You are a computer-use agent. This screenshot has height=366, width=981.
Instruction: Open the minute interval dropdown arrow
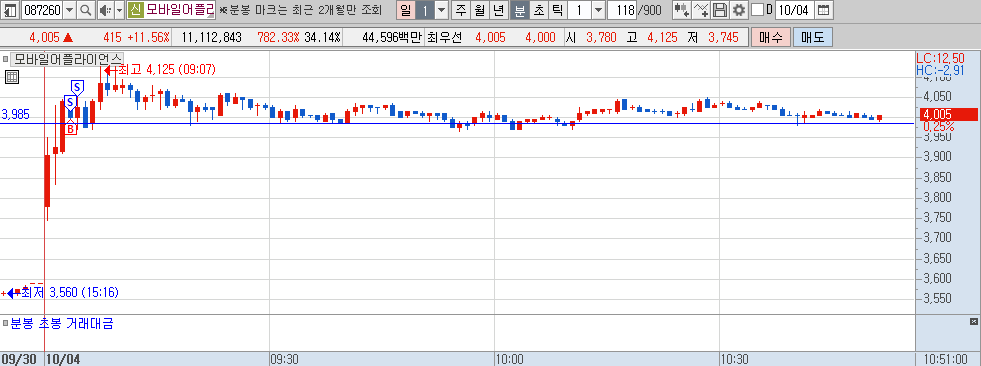click(x=598, y=9)
